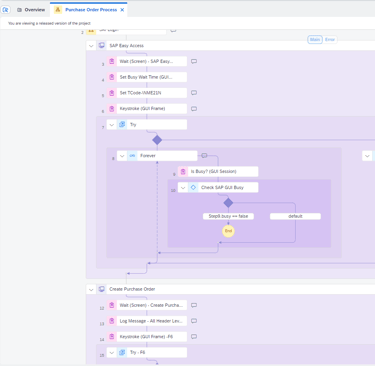Click the Check SAP GUI Busy condition icon
This screenshot has width=375, height=366.
(193, 187)
